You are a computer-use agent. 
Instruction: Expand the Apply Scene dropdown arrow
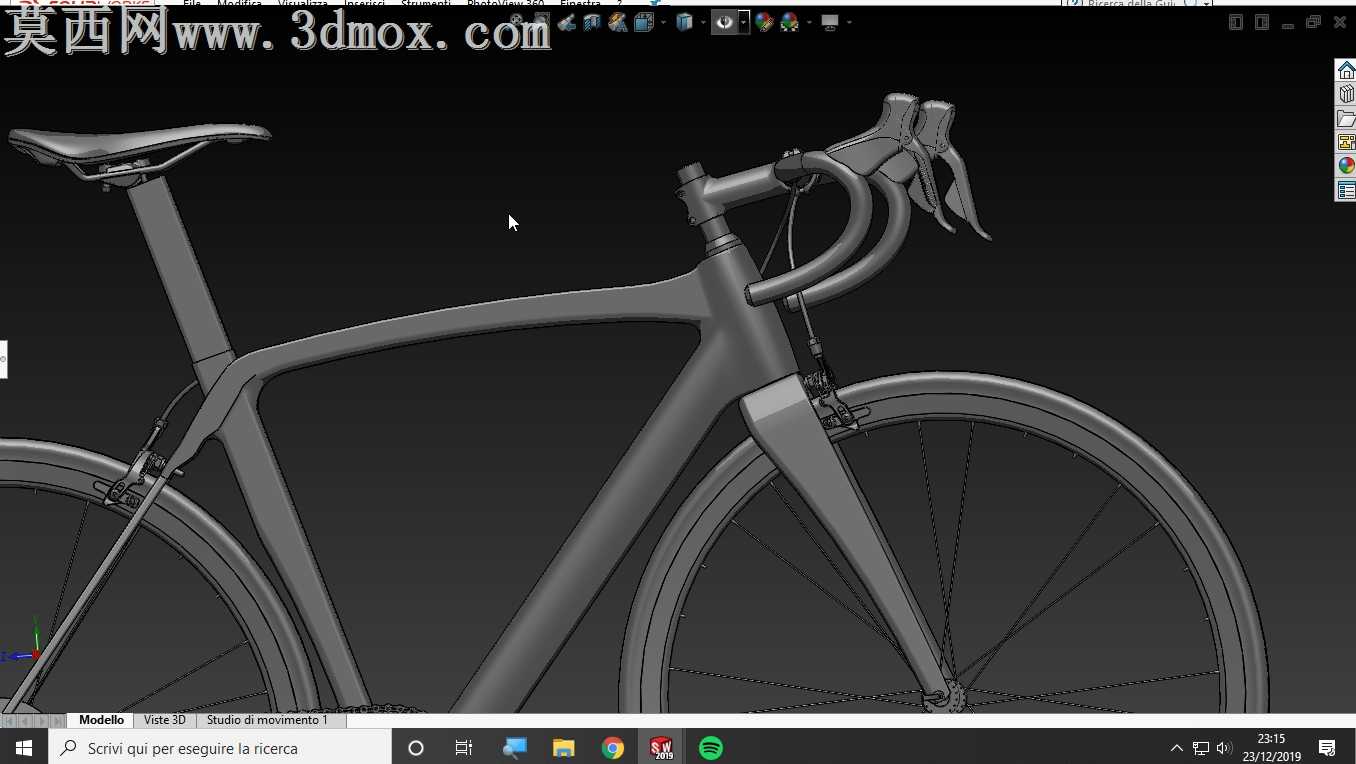(x=809, y=22)
